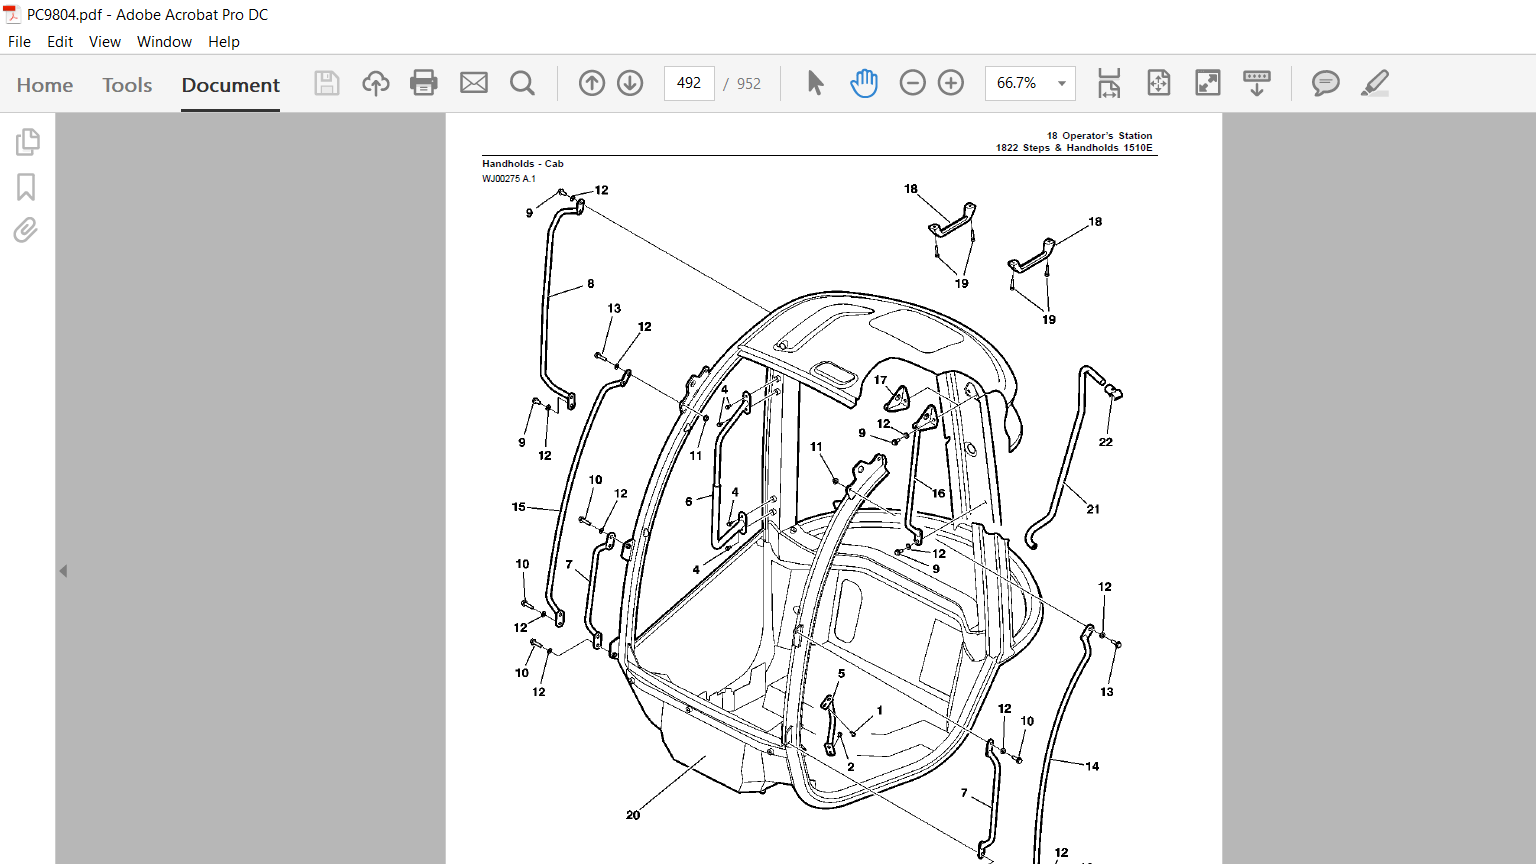
Task: Send file by email envelope icon
Action: coord(474,83)
